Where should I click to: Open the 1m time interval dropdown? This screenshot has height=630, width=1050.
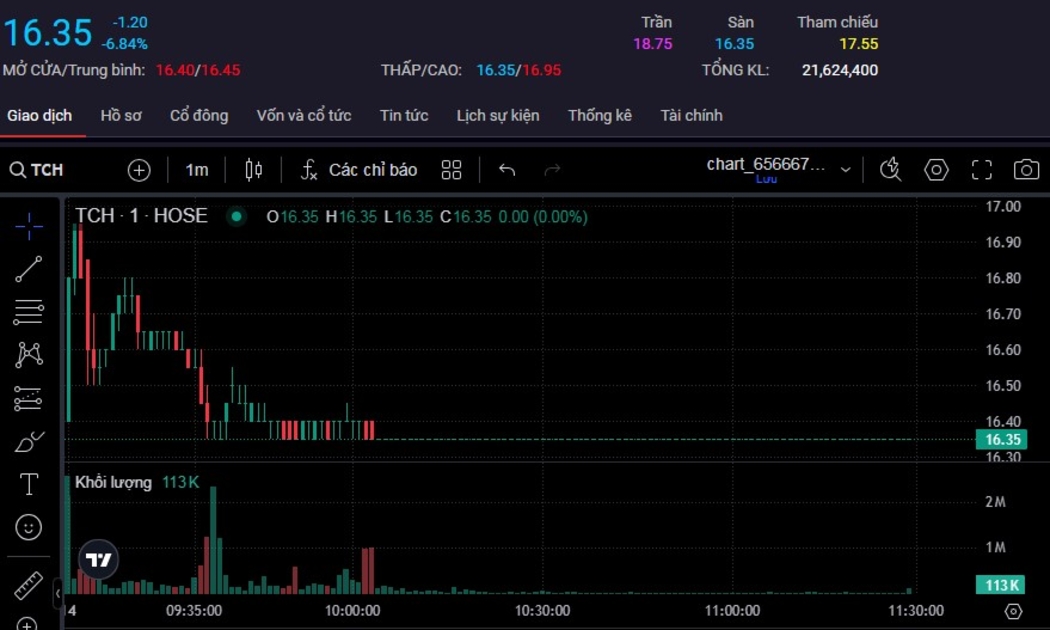[197, 170]
